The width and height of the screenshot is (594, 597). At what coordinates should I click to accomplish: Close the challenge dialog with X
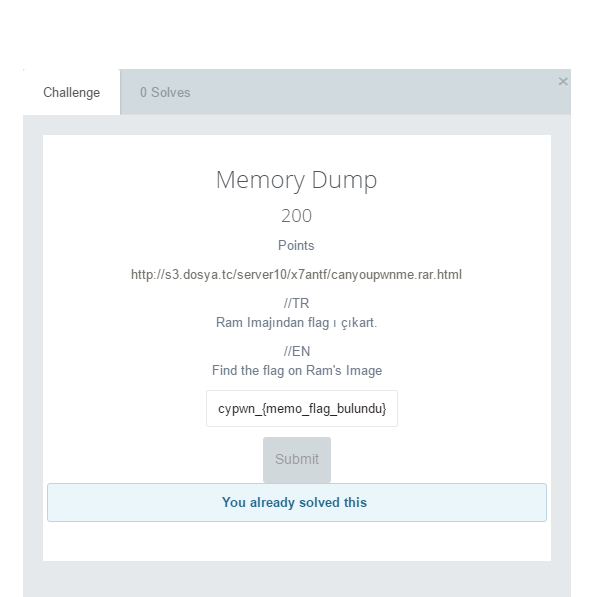click(563, 81)
